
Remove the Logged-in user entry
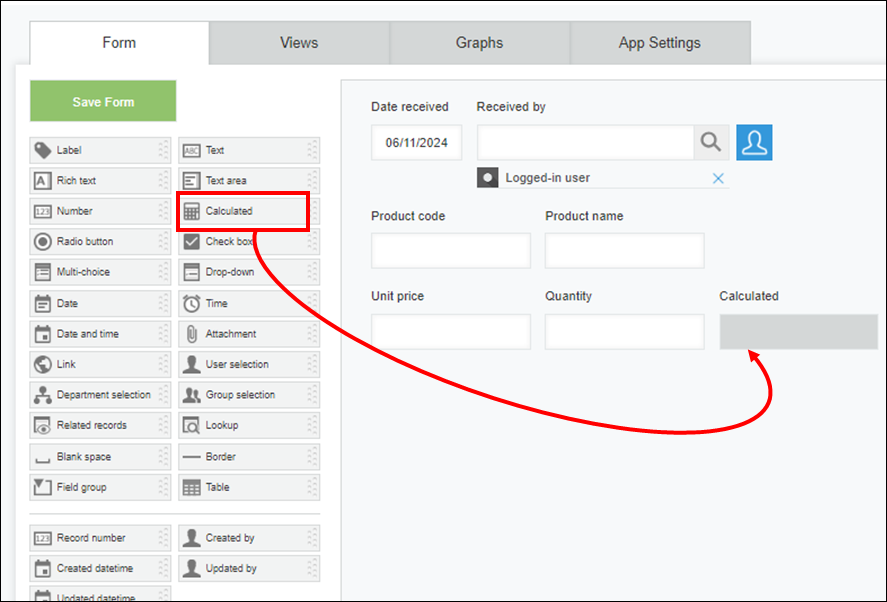[x=718, y=177]
